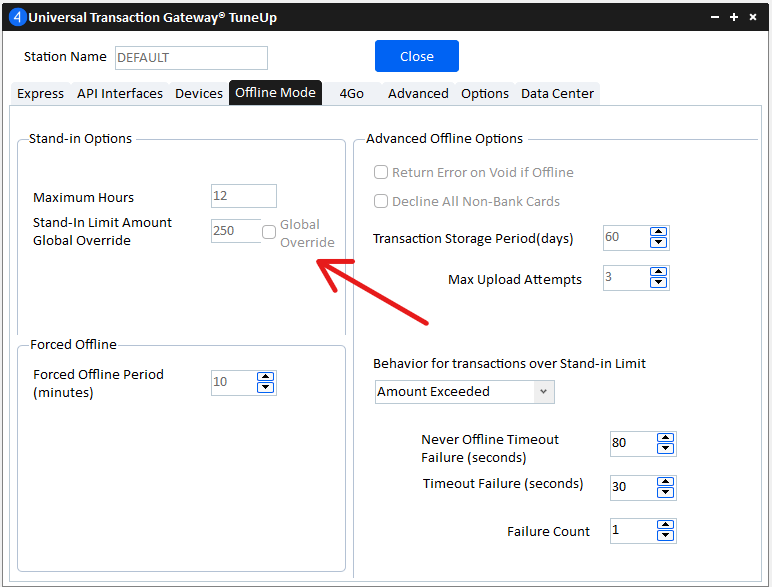Open the API Interfaces tab

(120, 94)
